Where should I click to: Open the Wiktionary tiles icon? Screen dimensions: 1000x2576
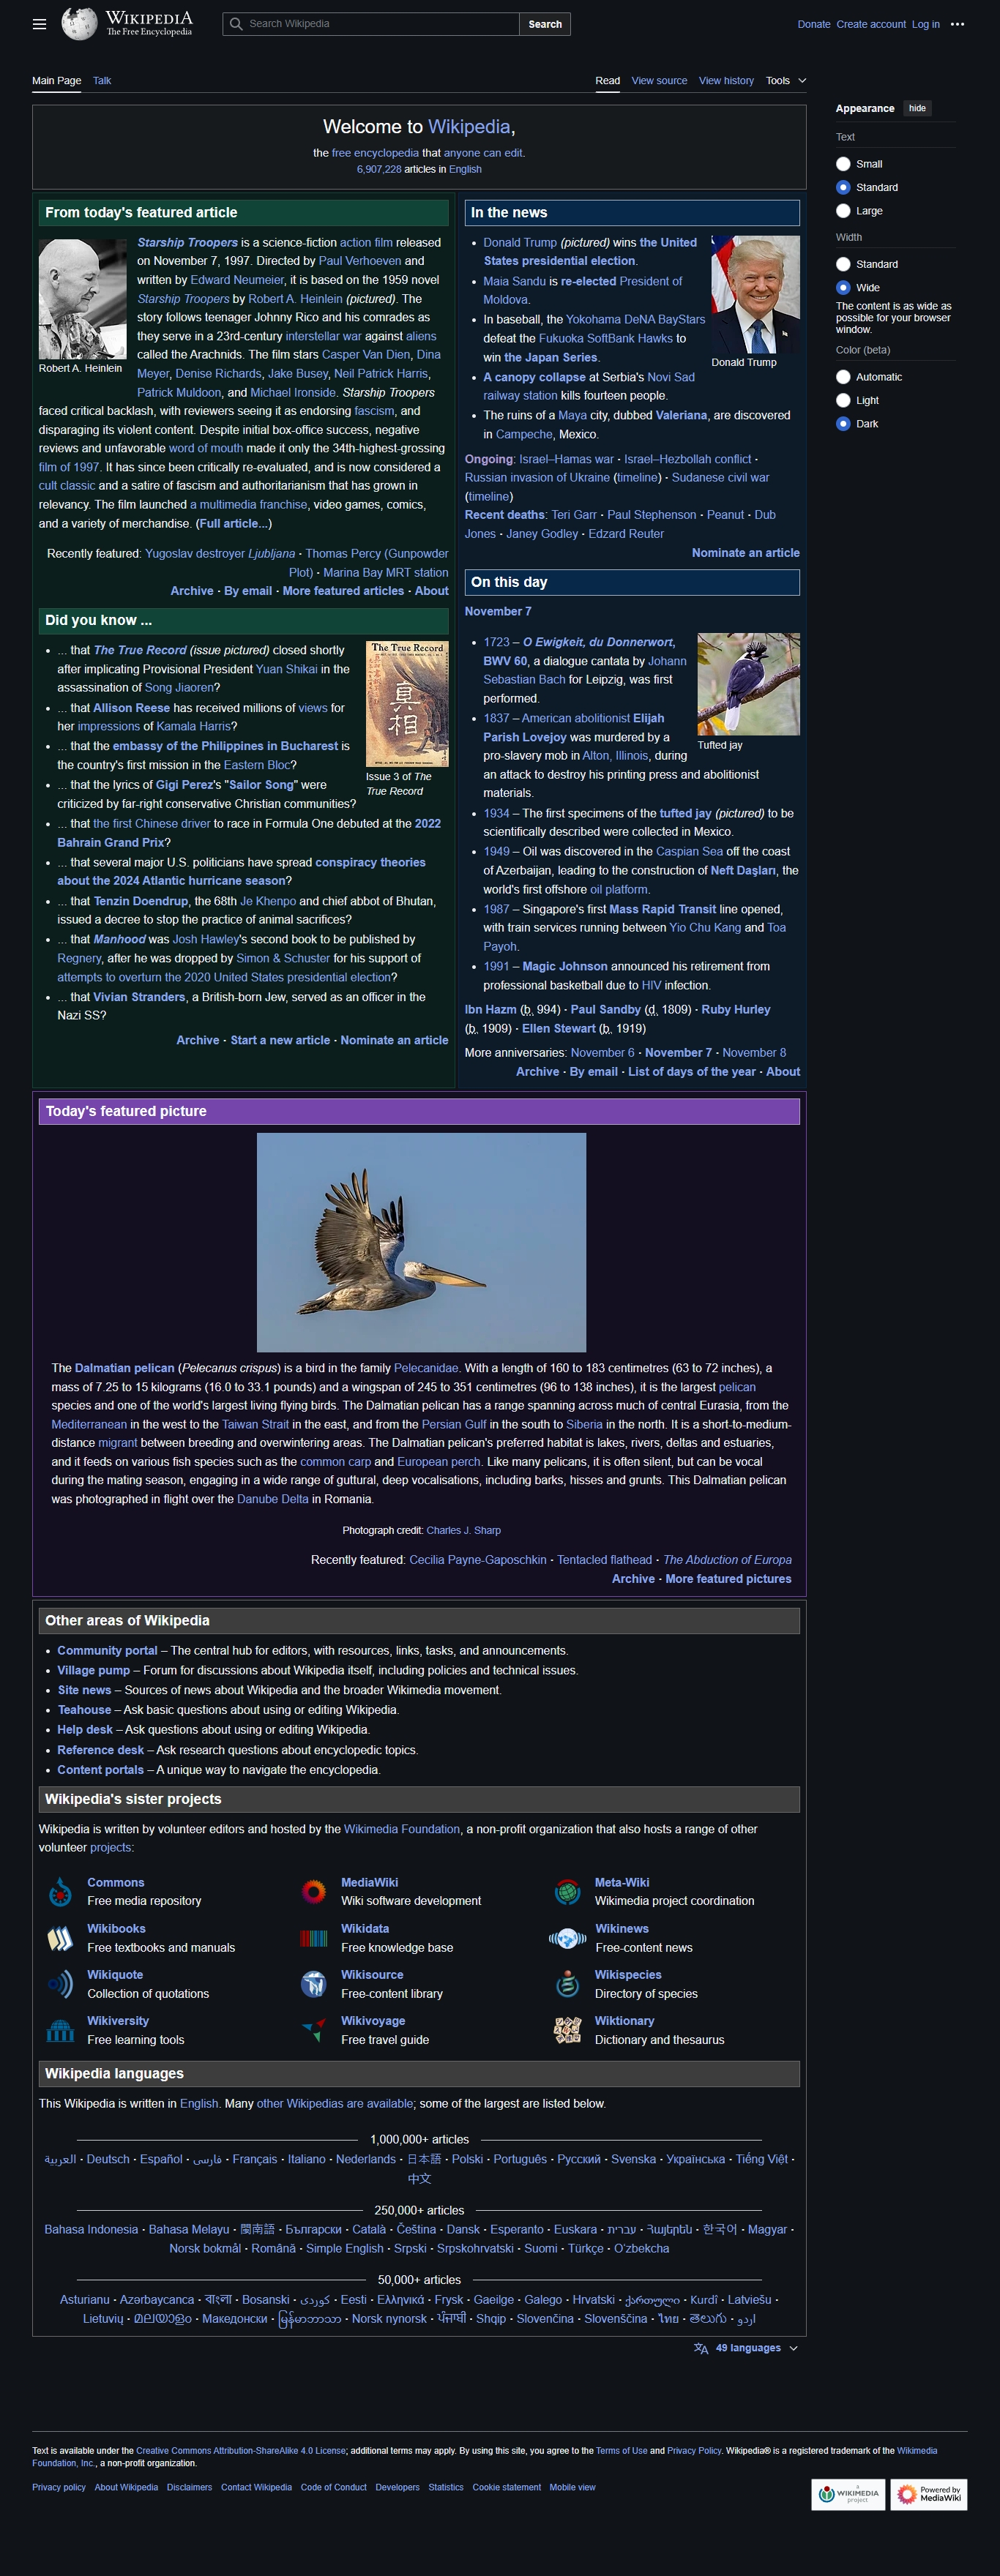(568, 2030)
